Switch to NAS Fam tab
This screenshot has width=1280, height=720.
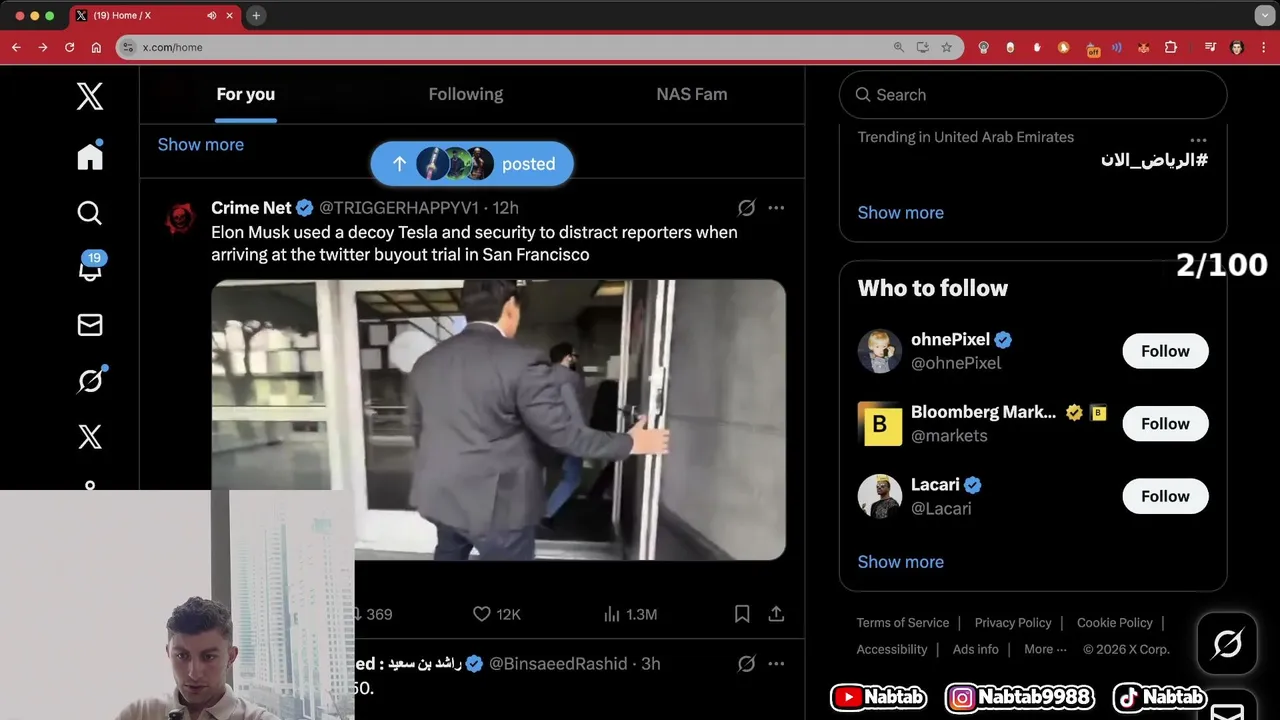point(692,95)
